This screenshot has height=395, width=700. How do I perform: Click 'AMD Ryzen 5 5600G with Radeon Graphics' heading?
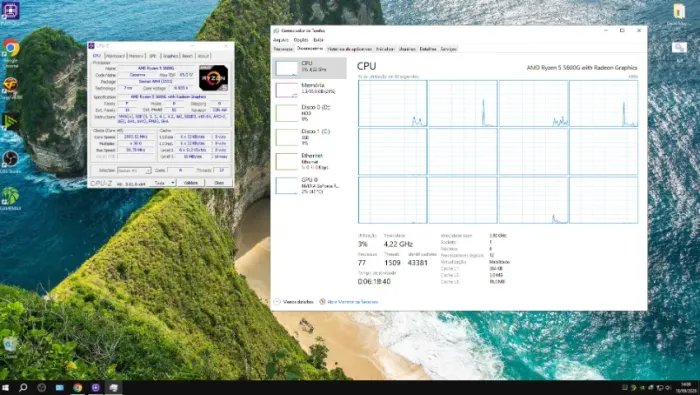pos(582,68)
